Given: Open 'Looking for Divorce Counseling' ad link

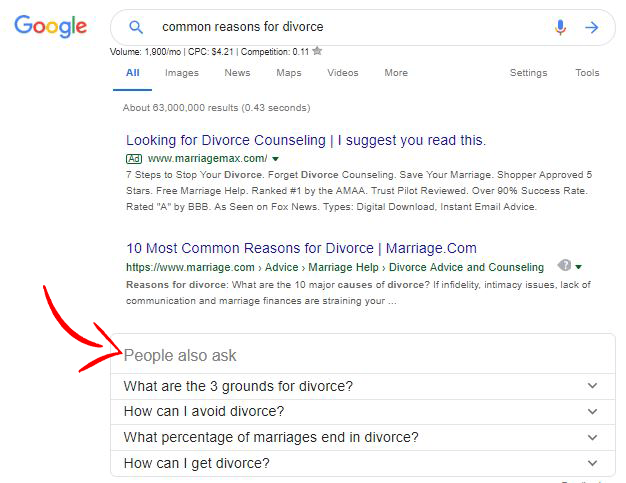Looking at the screenshot, I should coord(306,141).
